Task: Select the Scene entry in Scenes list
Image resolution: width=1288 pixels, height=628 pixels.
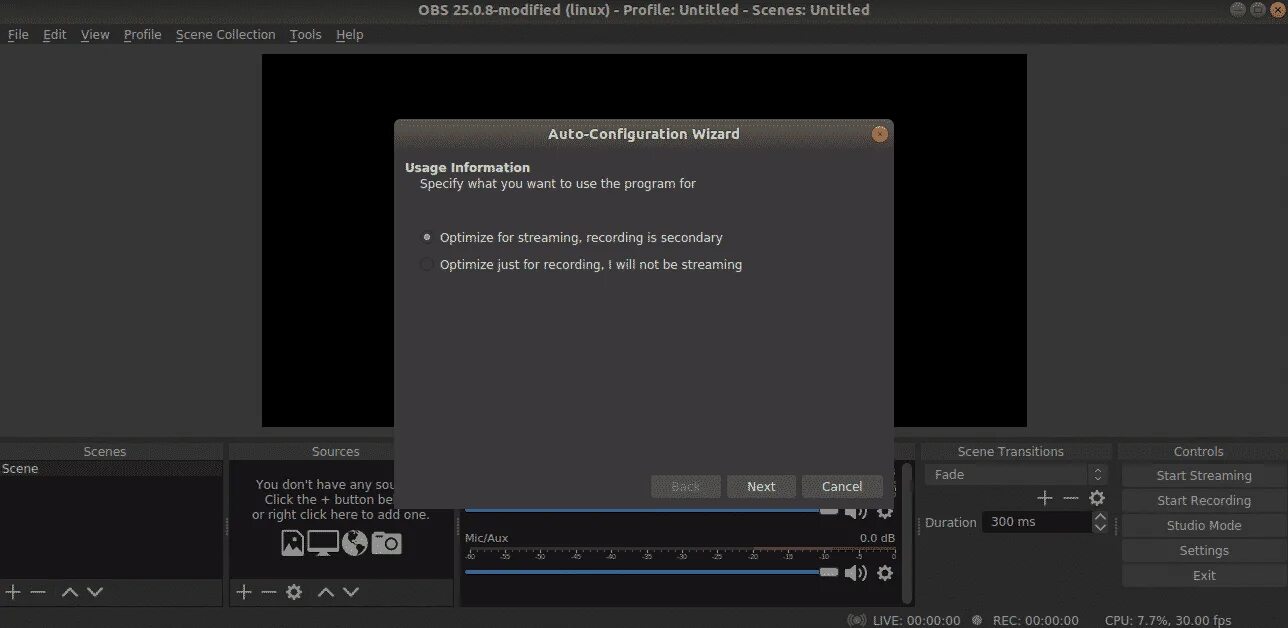Action: click(x=111, y=469)
